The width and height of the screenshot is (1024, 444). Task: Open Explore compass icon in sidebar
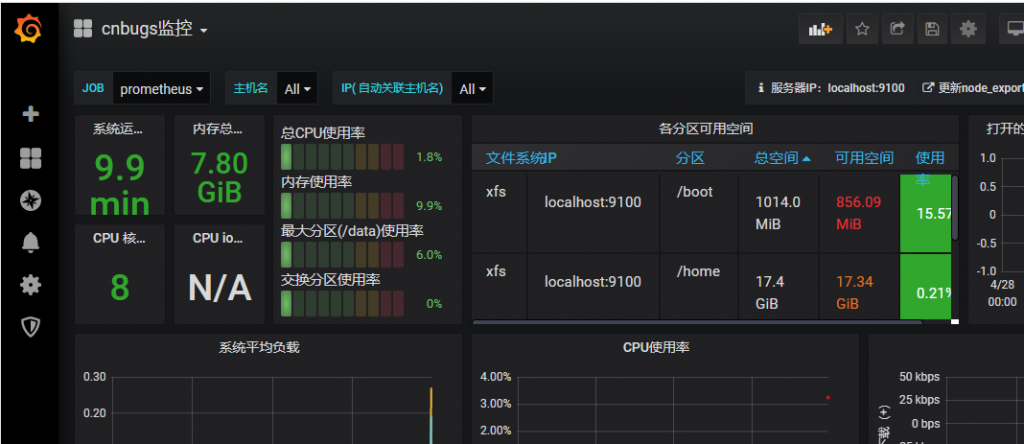(x=30, y=200)
